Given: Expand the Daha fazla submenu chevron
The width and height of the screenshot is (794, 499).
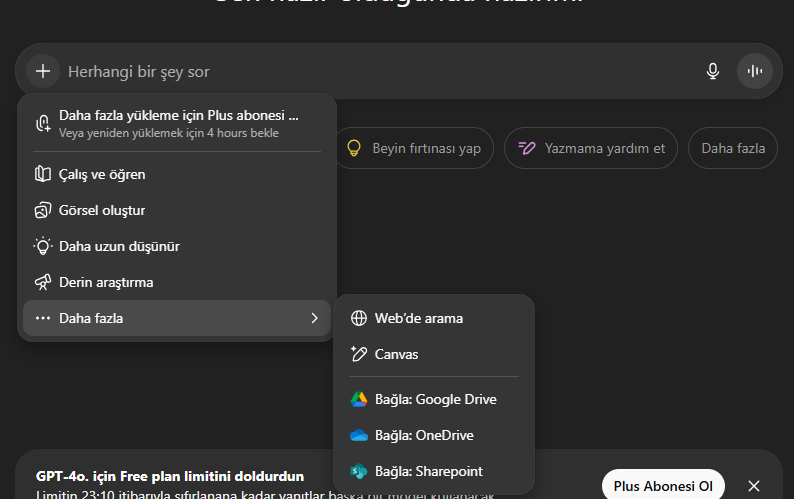Looking at the screenshot, I should [x=314, y=318].
